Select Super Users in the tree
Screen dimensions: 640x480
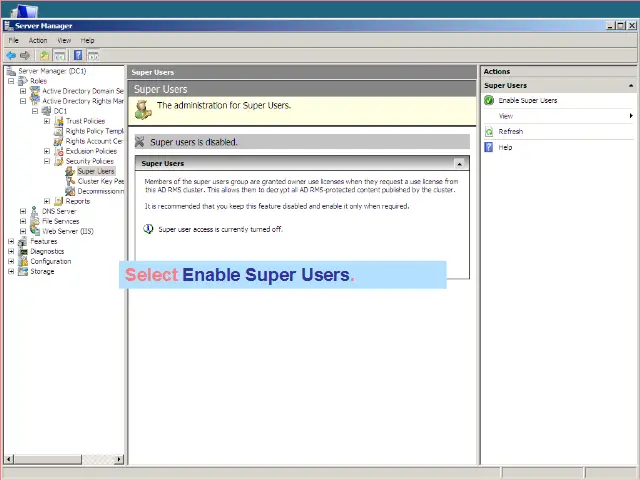click(96, 171)
